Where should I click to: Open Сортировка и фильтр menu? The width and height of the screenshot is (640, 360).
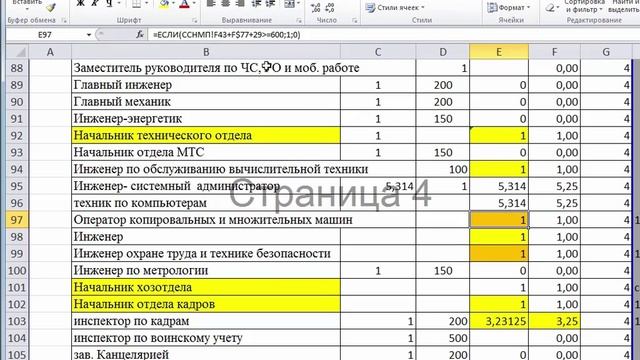pyautogui.click(x=584, y=6)
